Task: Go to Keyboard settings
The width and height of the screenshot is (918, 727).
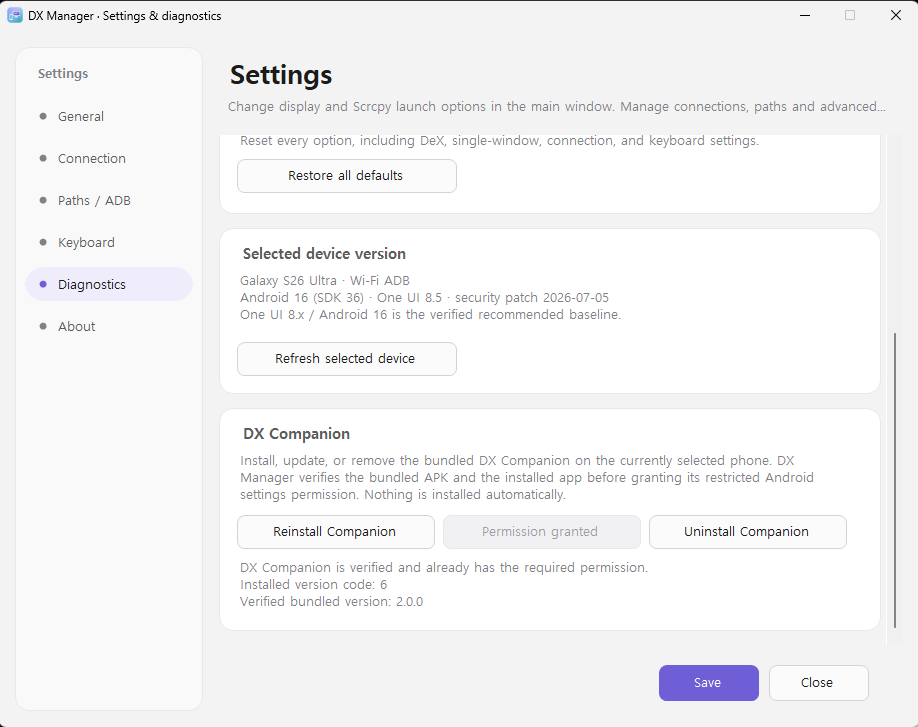Action: (109, 242)
